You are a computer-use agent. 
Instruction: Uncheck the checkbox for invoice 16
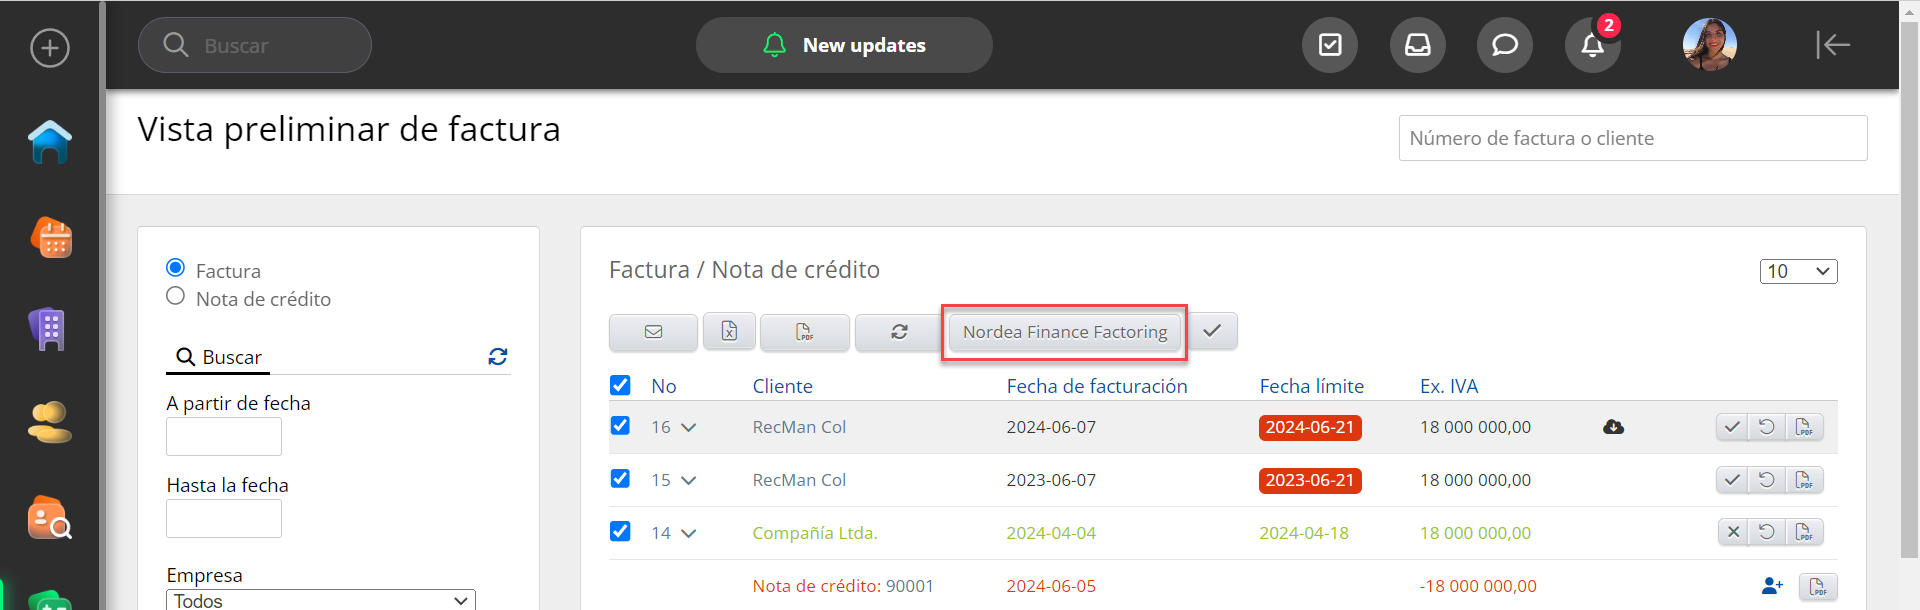[620, 426]
